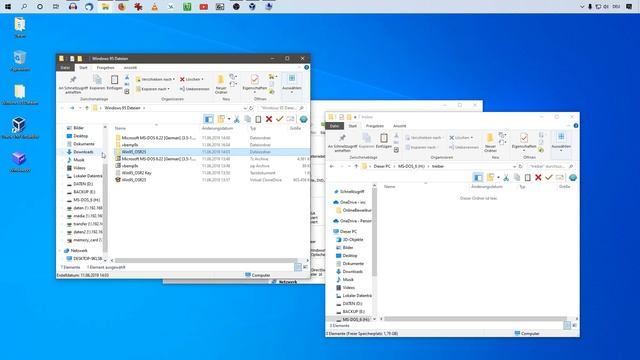Image resolution: width=640 pixels, height=360 pixels.
Task: Click Kopieren in the Windows 95 Dateien ribbon
Action: click(97, 82)
